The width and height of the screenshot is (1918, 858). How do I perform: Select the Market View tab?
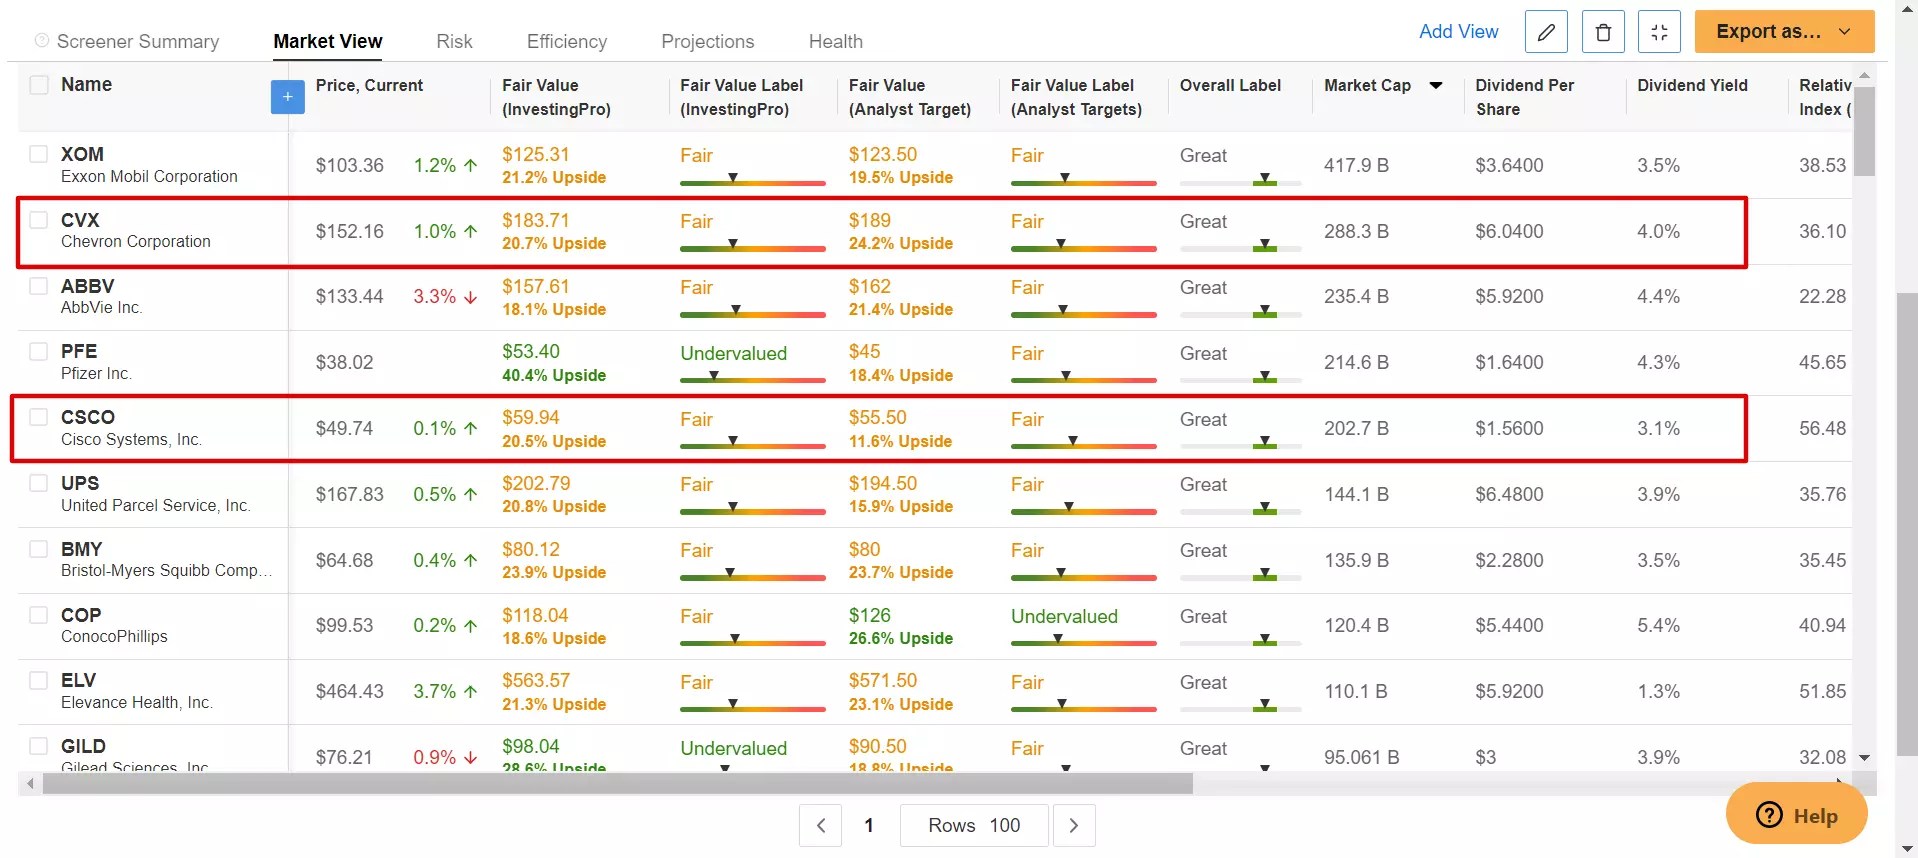tap(328, 41)
